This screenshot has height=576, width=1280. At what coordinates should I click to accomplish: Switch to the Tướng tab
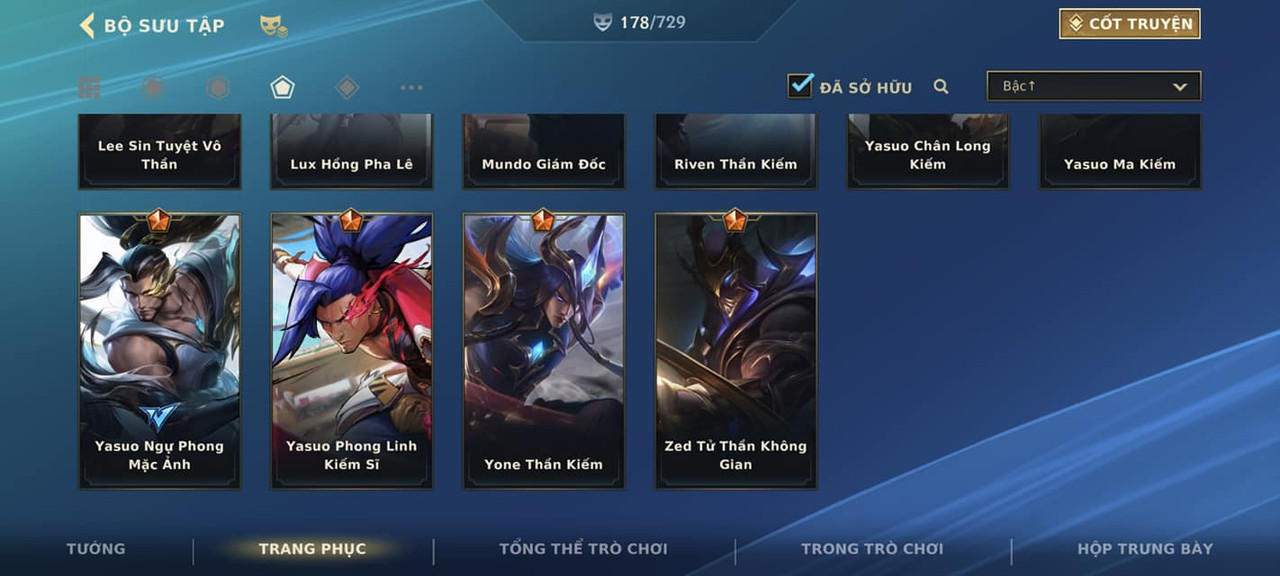96,549
